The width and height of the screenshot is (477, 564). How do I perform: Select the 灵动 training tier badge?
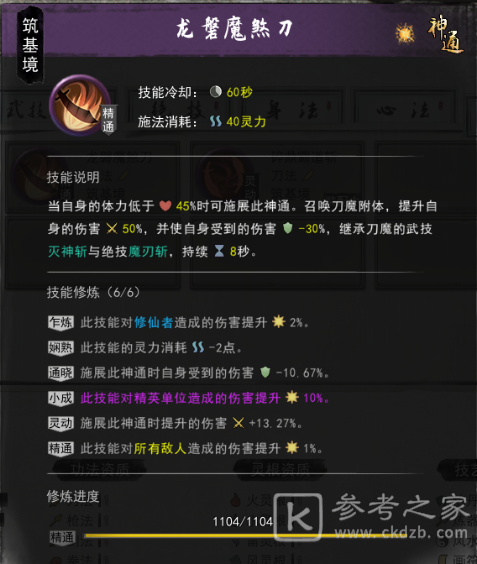point(61,423)
